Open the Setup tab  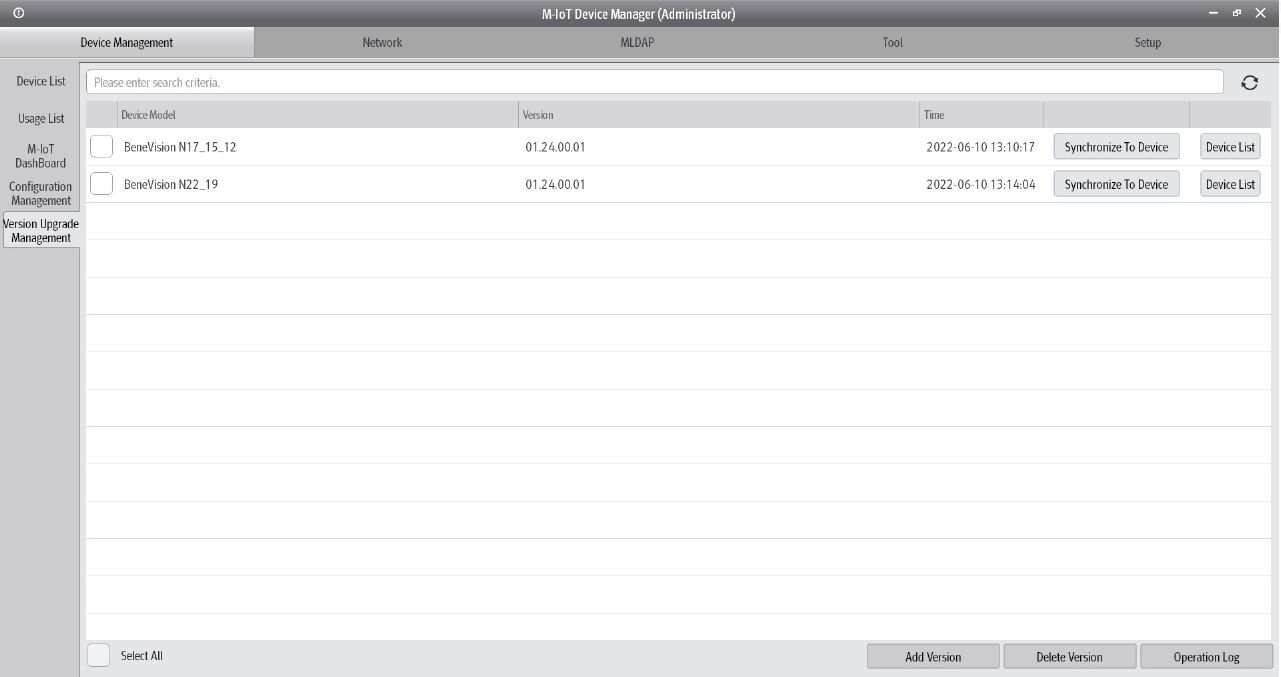[x=1147, y=42]
